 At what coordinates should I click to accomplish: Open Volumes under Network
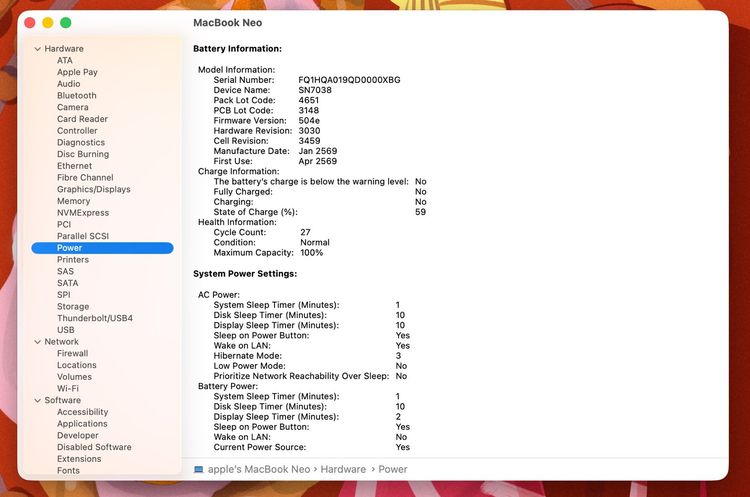coord(74,377)
